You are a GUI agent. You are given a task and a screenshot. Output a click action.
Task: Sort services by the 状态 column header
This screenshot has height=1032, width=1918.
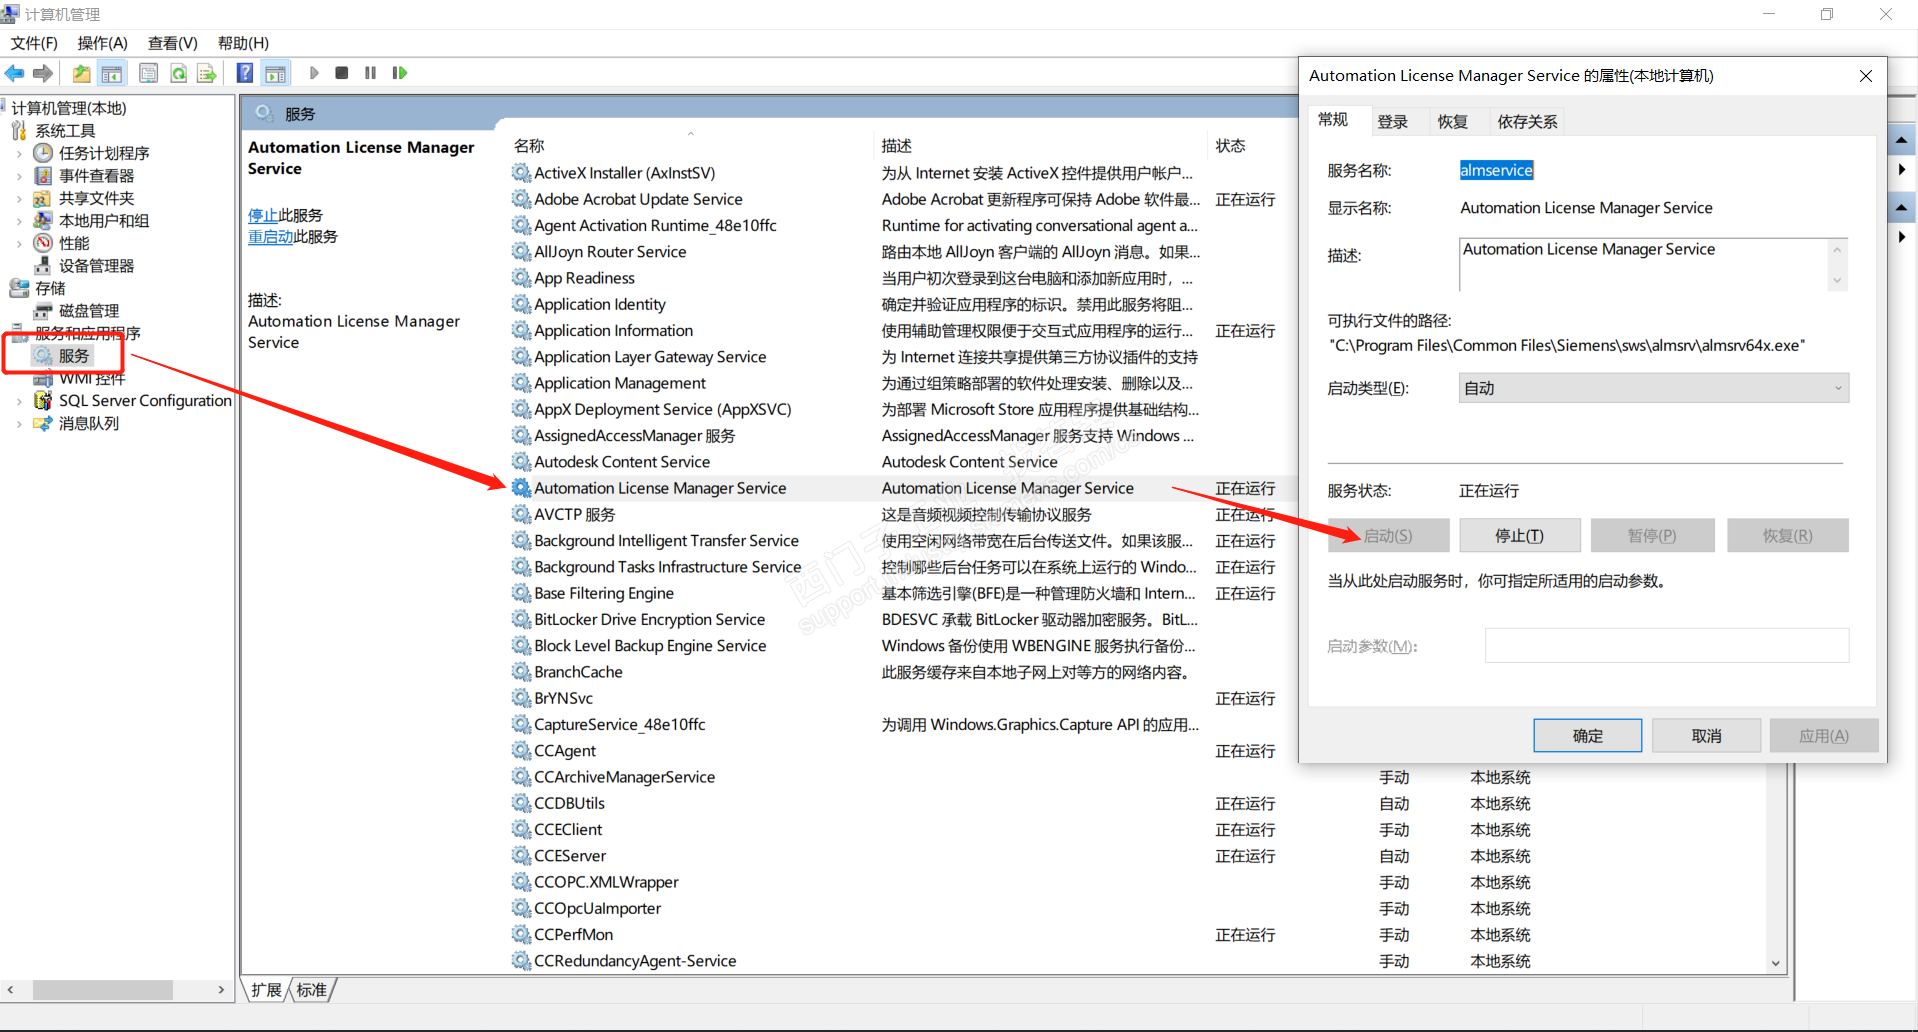point(1231,146)
